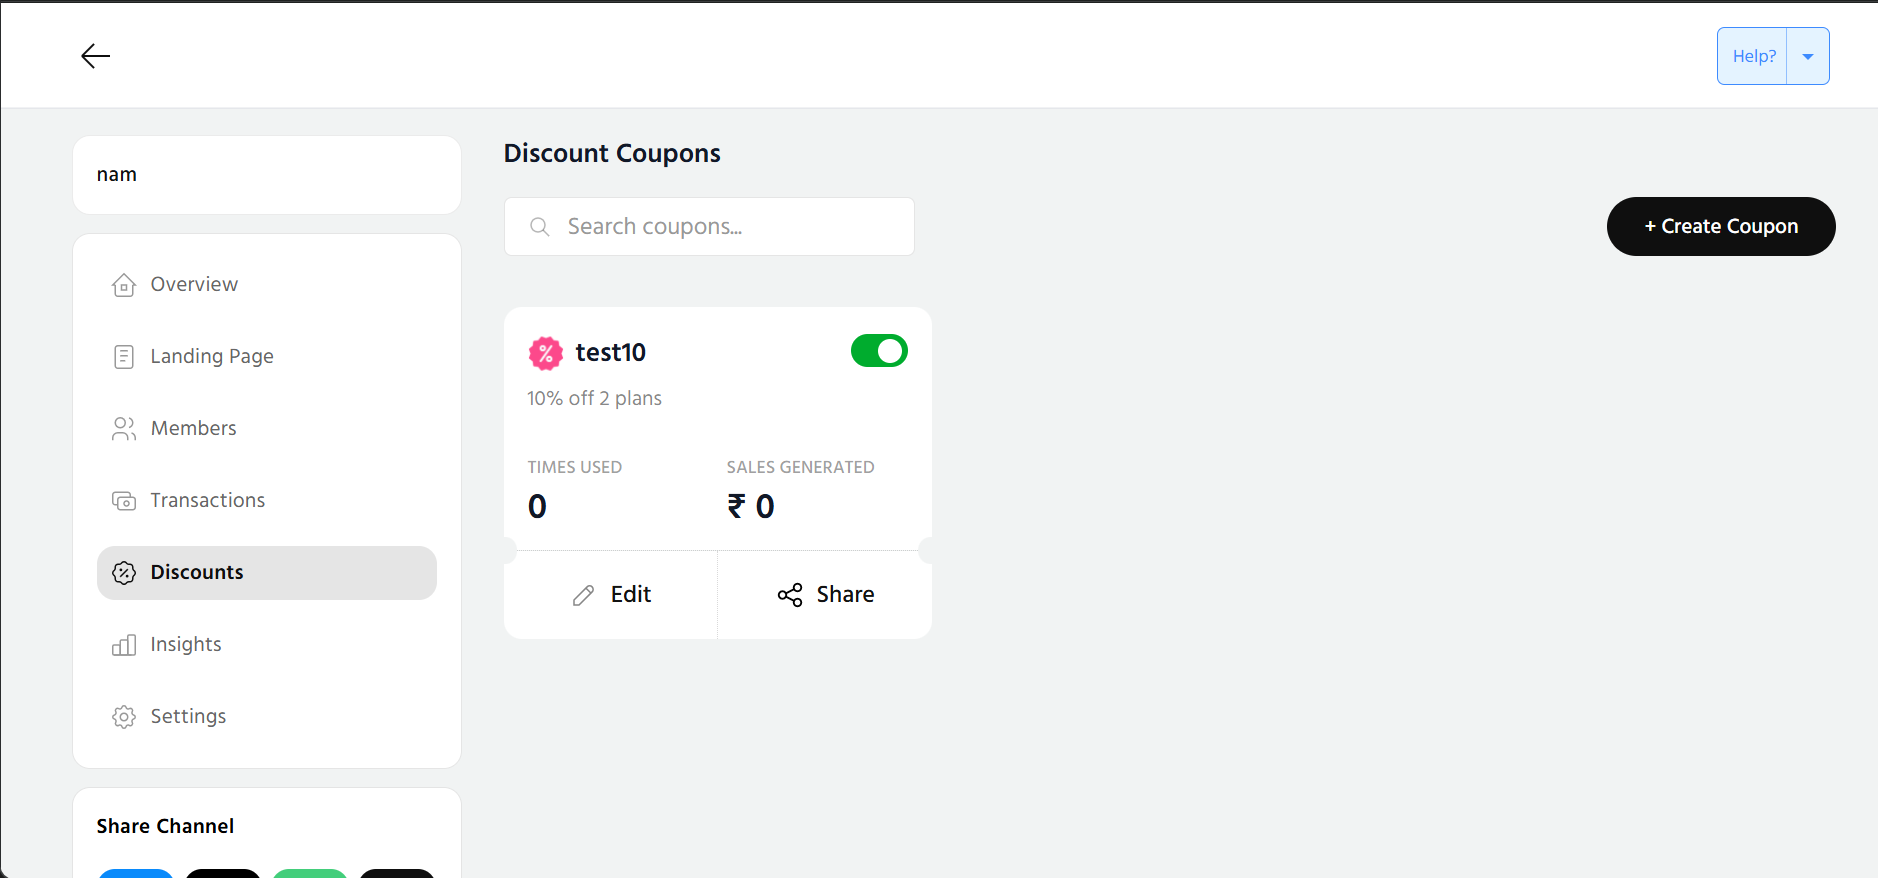Click the Overview home icon
This screenshot has width=1878, height=878.
coord(124,285)
